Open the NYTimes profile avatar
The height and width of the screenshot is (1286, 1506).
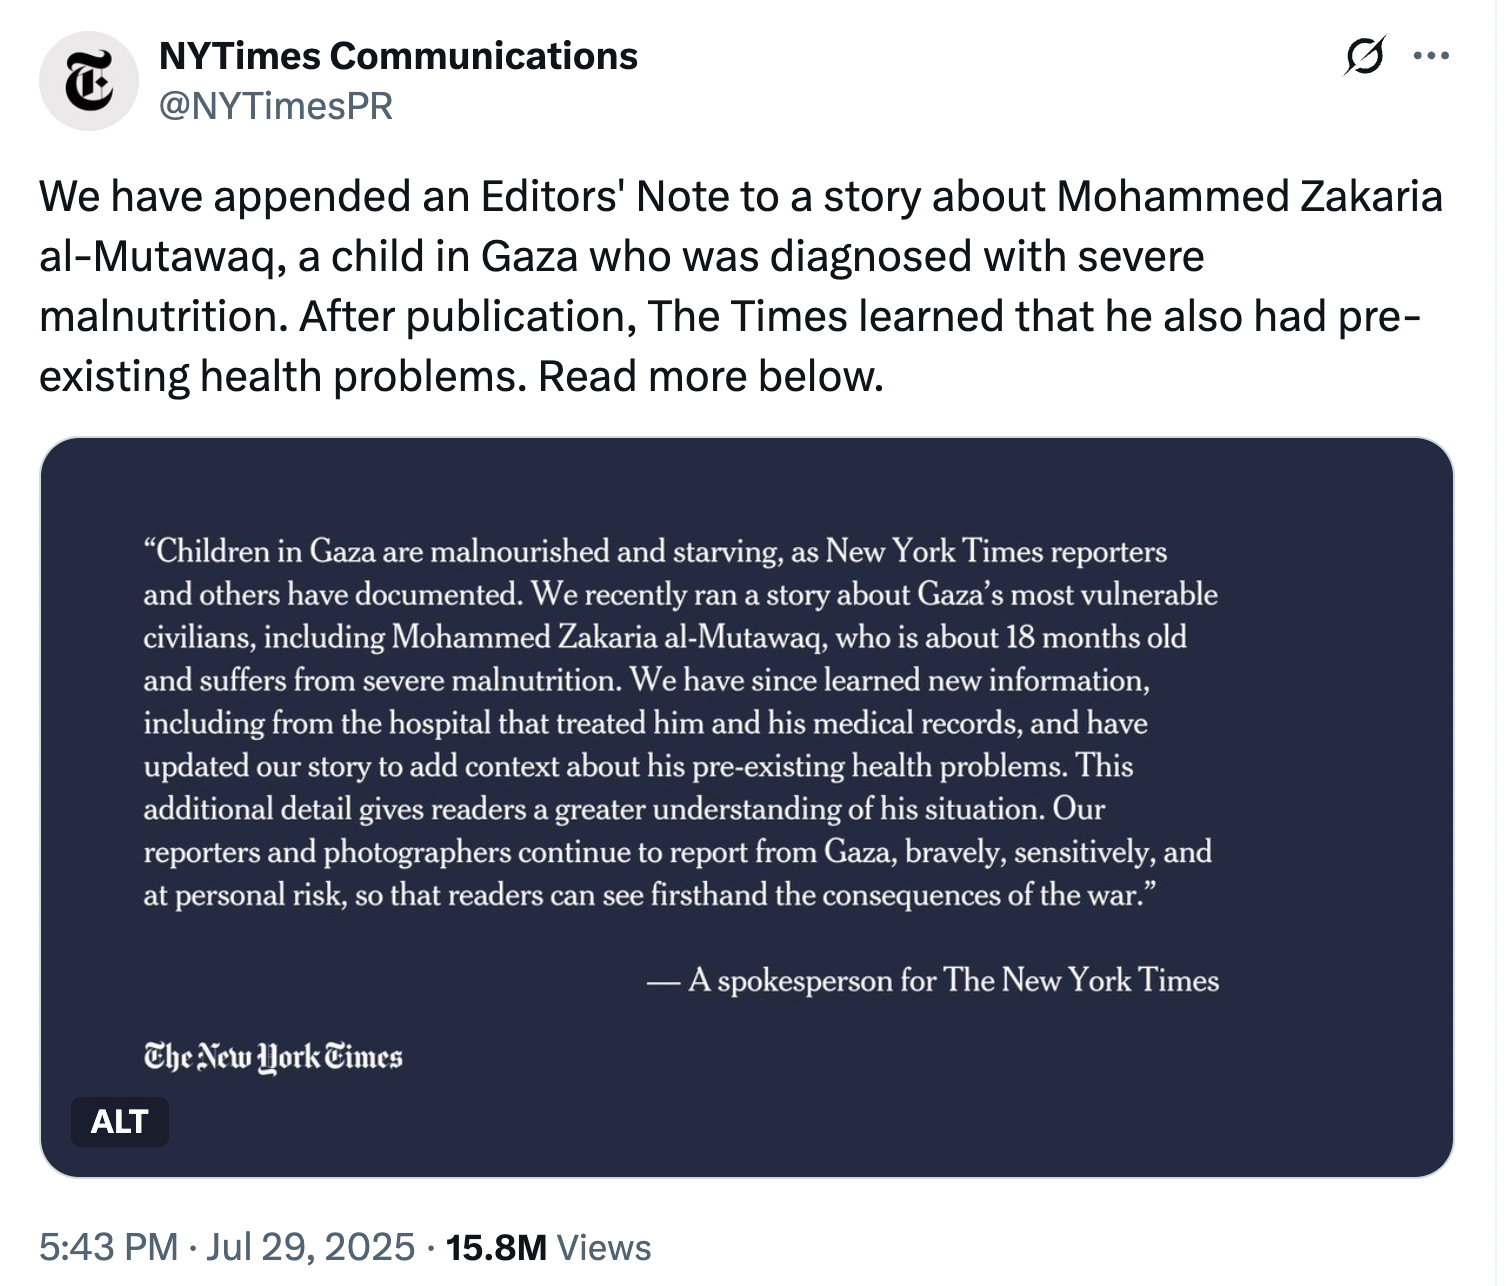click(x=88, y=81)
